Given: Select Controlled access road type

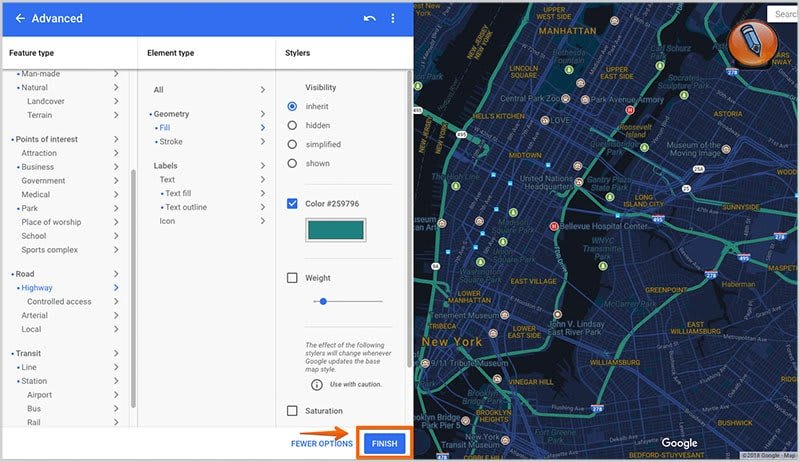Looking at the screenshot, I should (59, 301).
